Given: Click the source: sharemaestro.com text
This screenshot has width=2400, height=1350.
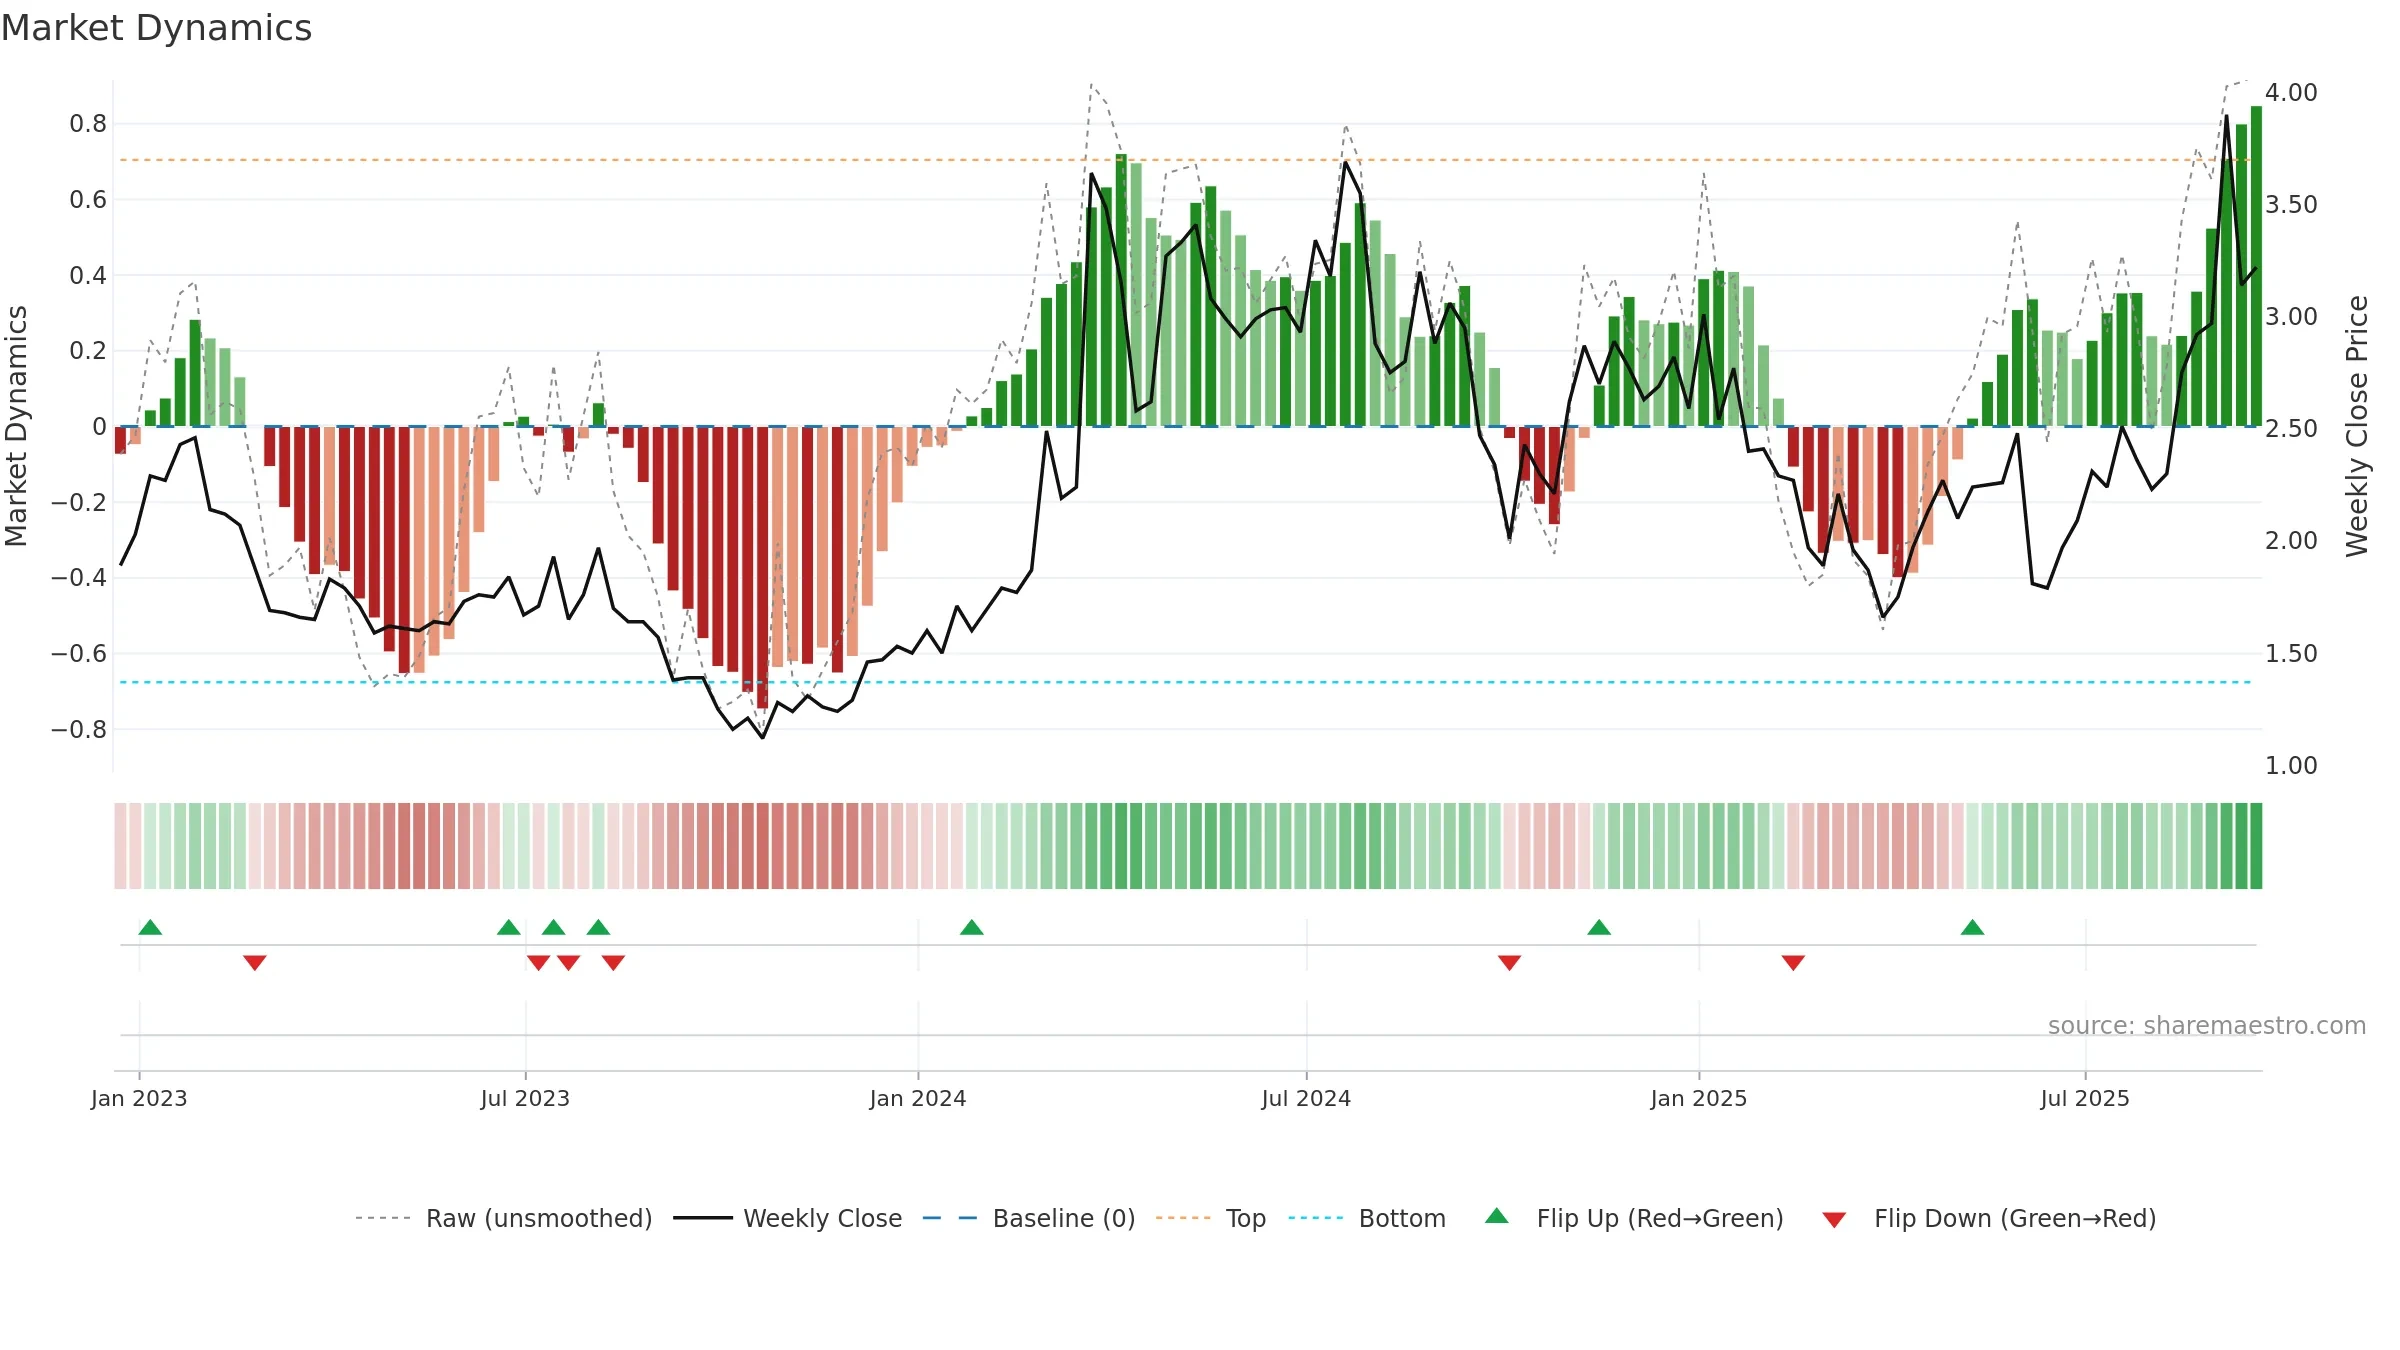Looking at the screenshot, I should (x=2207, y=1025).
